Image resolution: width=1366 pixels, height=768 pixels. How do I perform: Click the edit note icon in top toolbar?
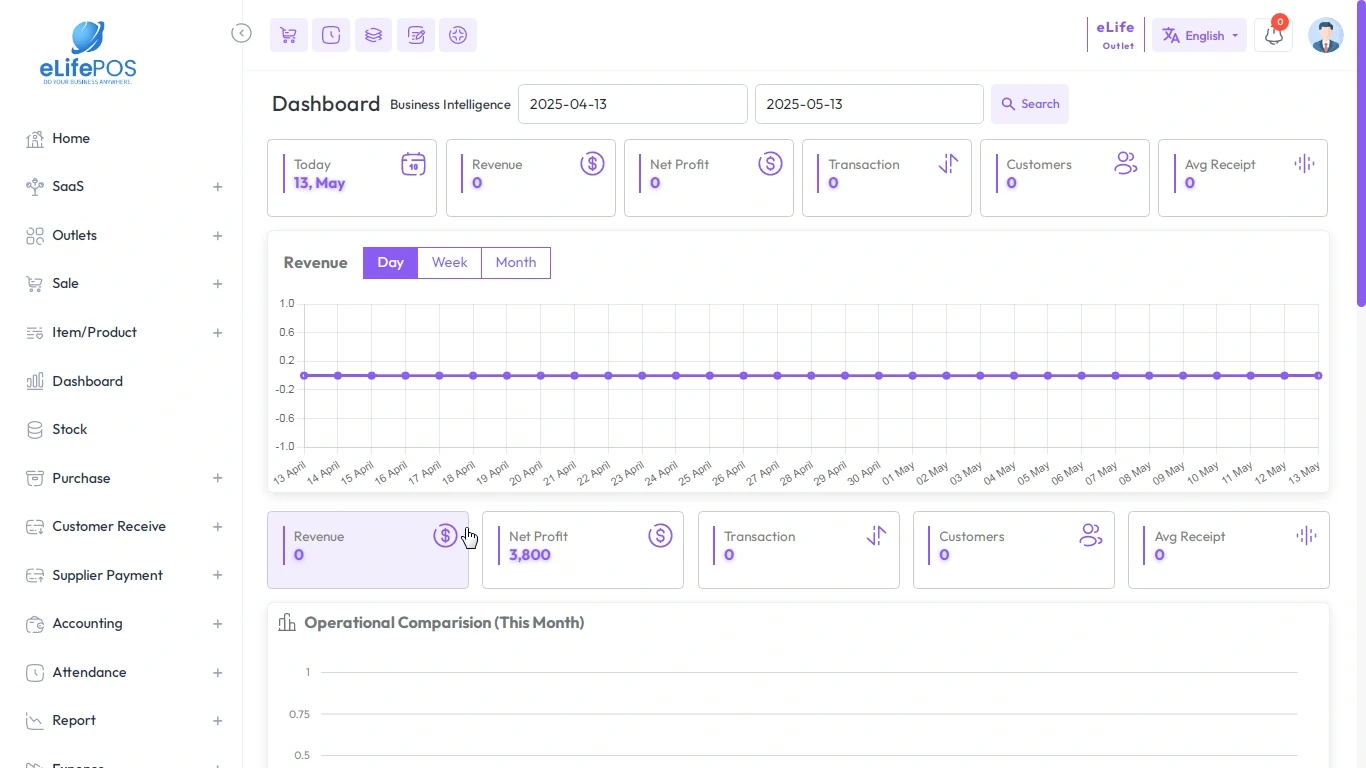(x=416, y=35)
